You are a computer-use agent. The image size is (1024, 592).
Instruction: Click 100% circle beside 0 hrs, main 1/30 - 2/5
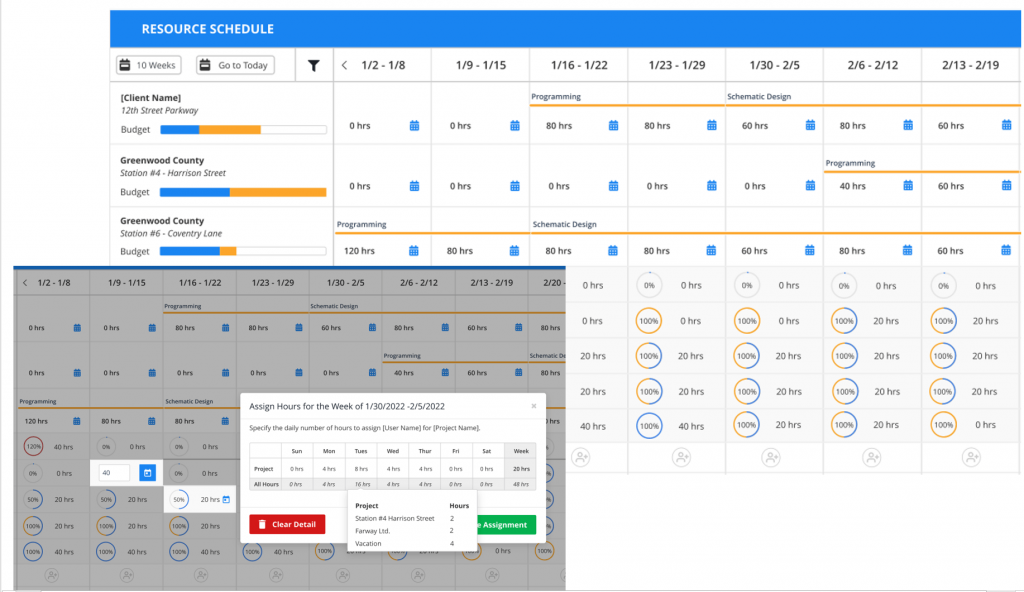[x=746, y=321]
